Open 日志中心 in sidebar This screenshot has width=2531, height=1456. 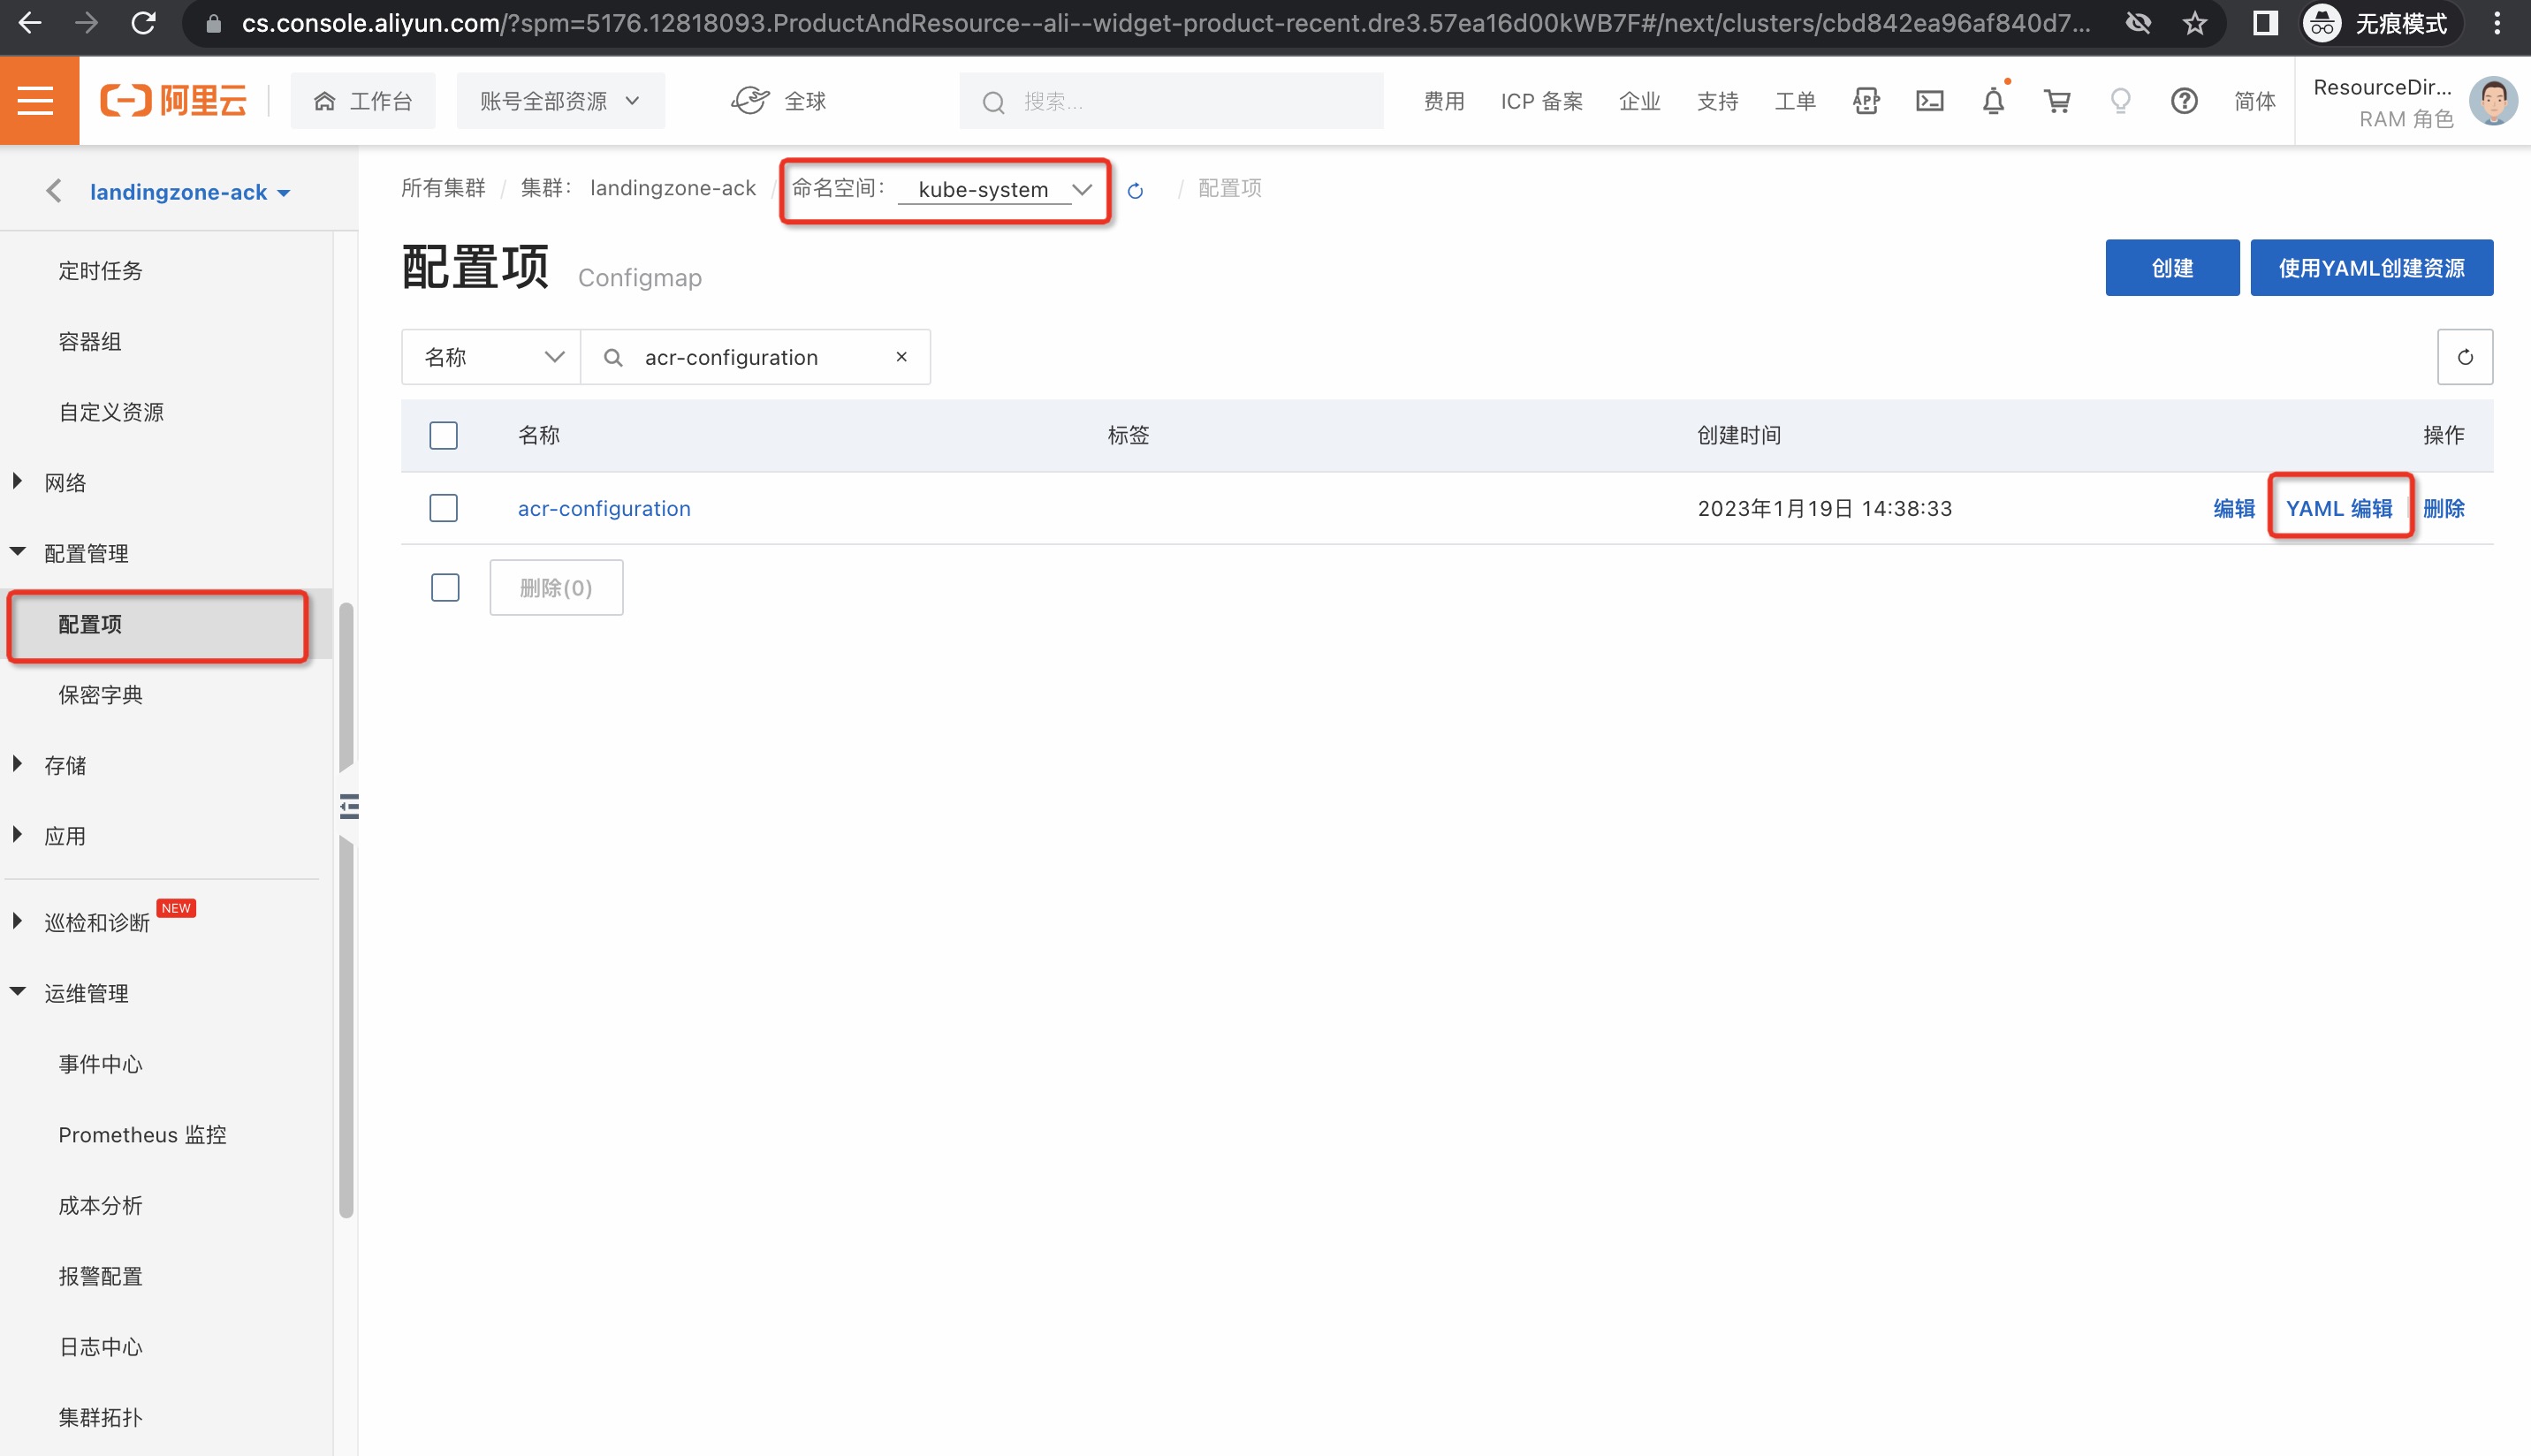tap(100, 1347)
